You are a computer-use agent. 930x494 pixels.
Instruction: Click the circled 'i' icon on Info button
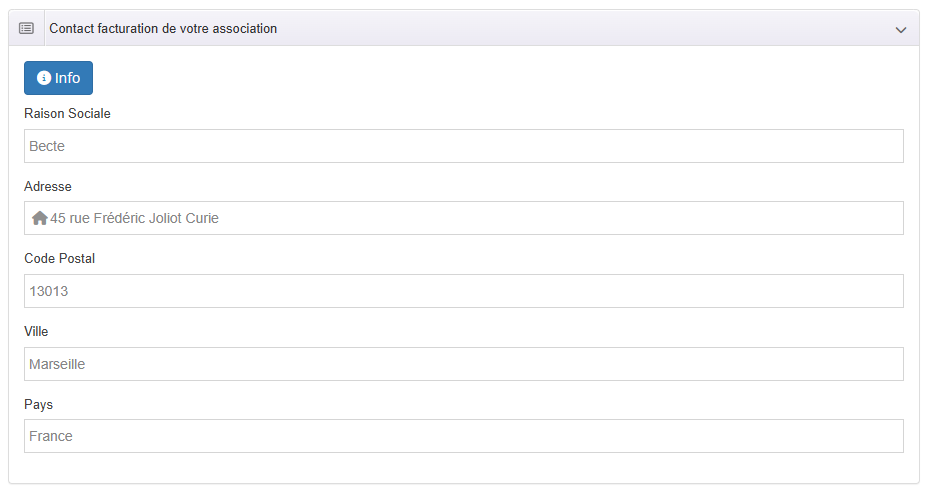pyautogui.click(x=44, y=78)
